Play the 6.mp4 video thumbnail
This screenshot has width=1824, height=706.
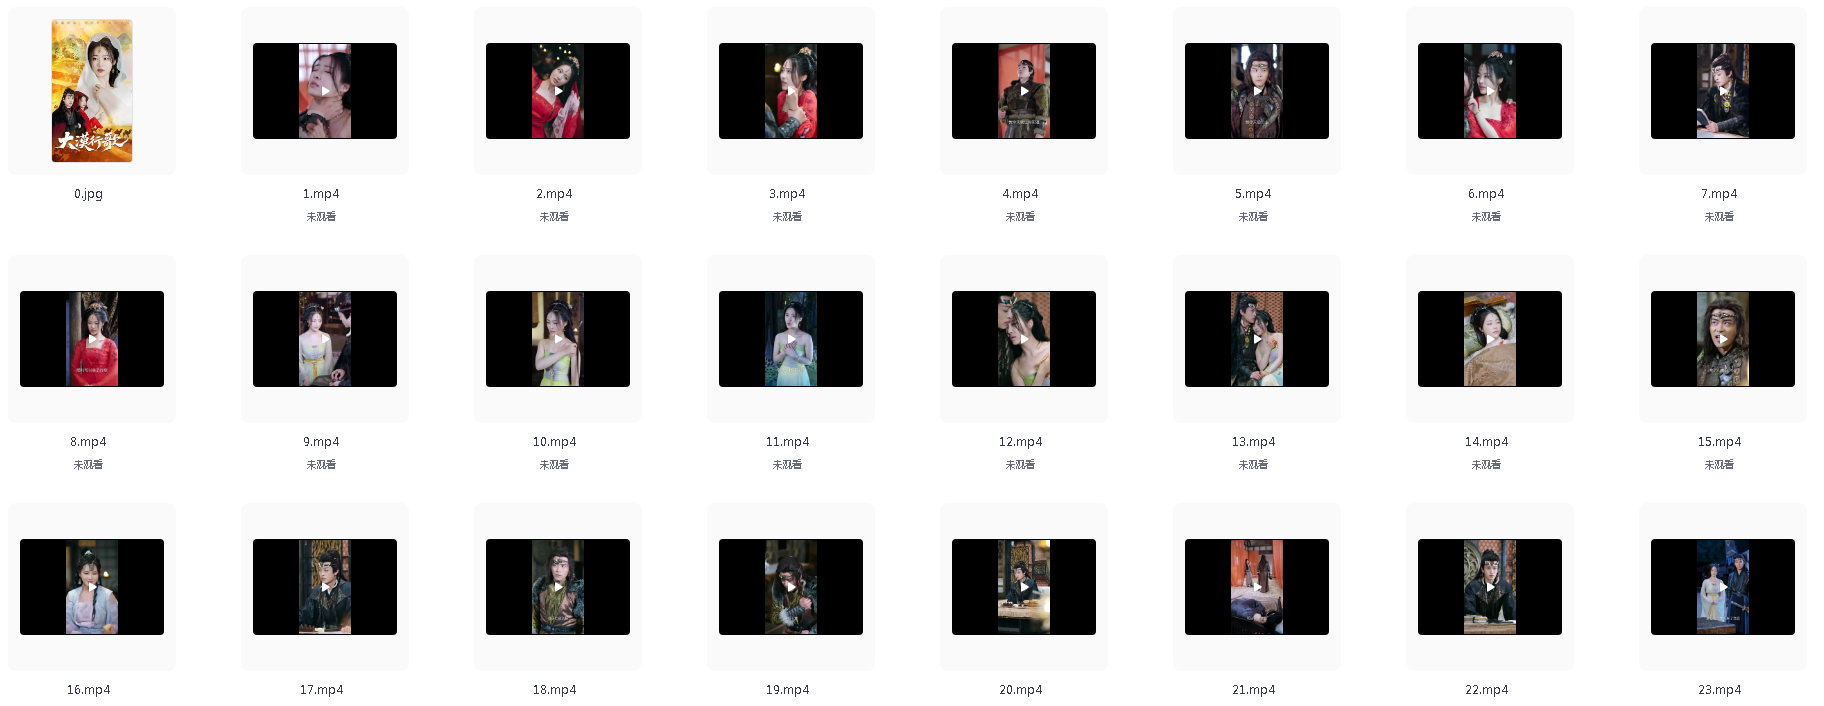[1490, 91]
